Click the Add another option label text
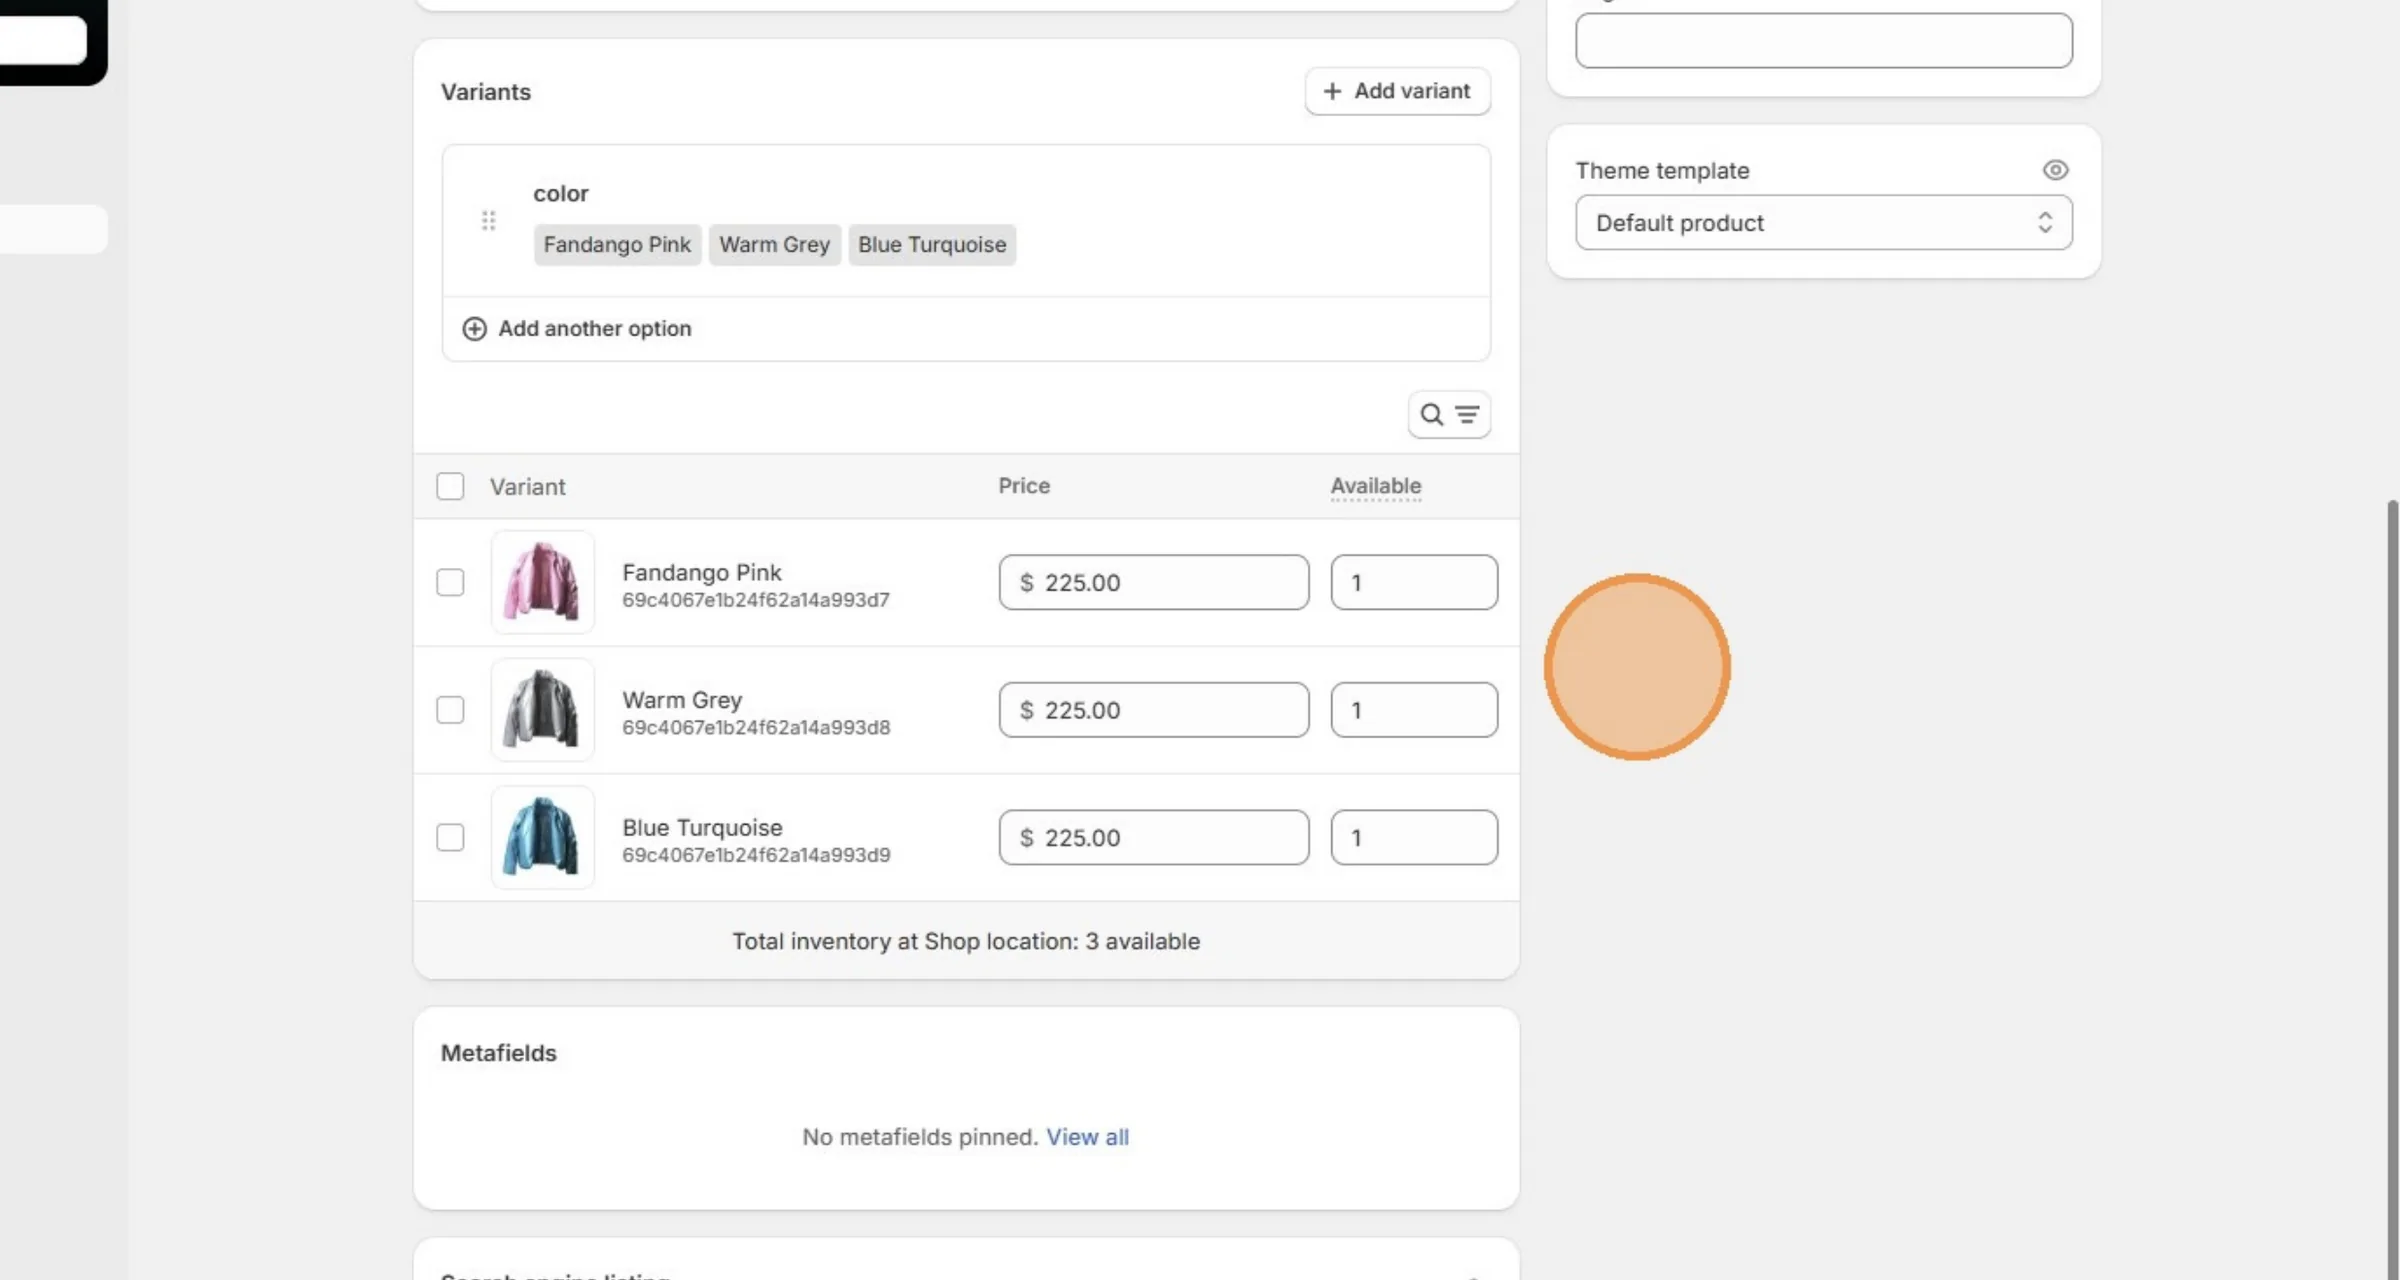The image size is (2400, 1280). pos(595,328)
